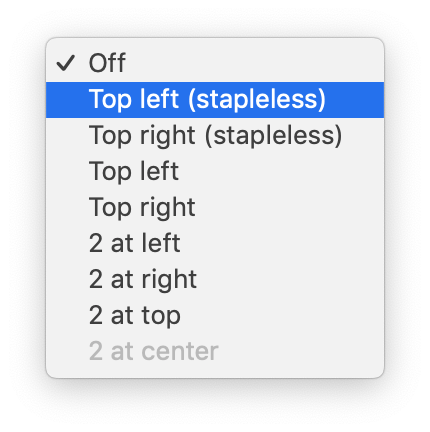Select the Off staple option
This screenshot has height=432, width=430.
tap(215, 63)
